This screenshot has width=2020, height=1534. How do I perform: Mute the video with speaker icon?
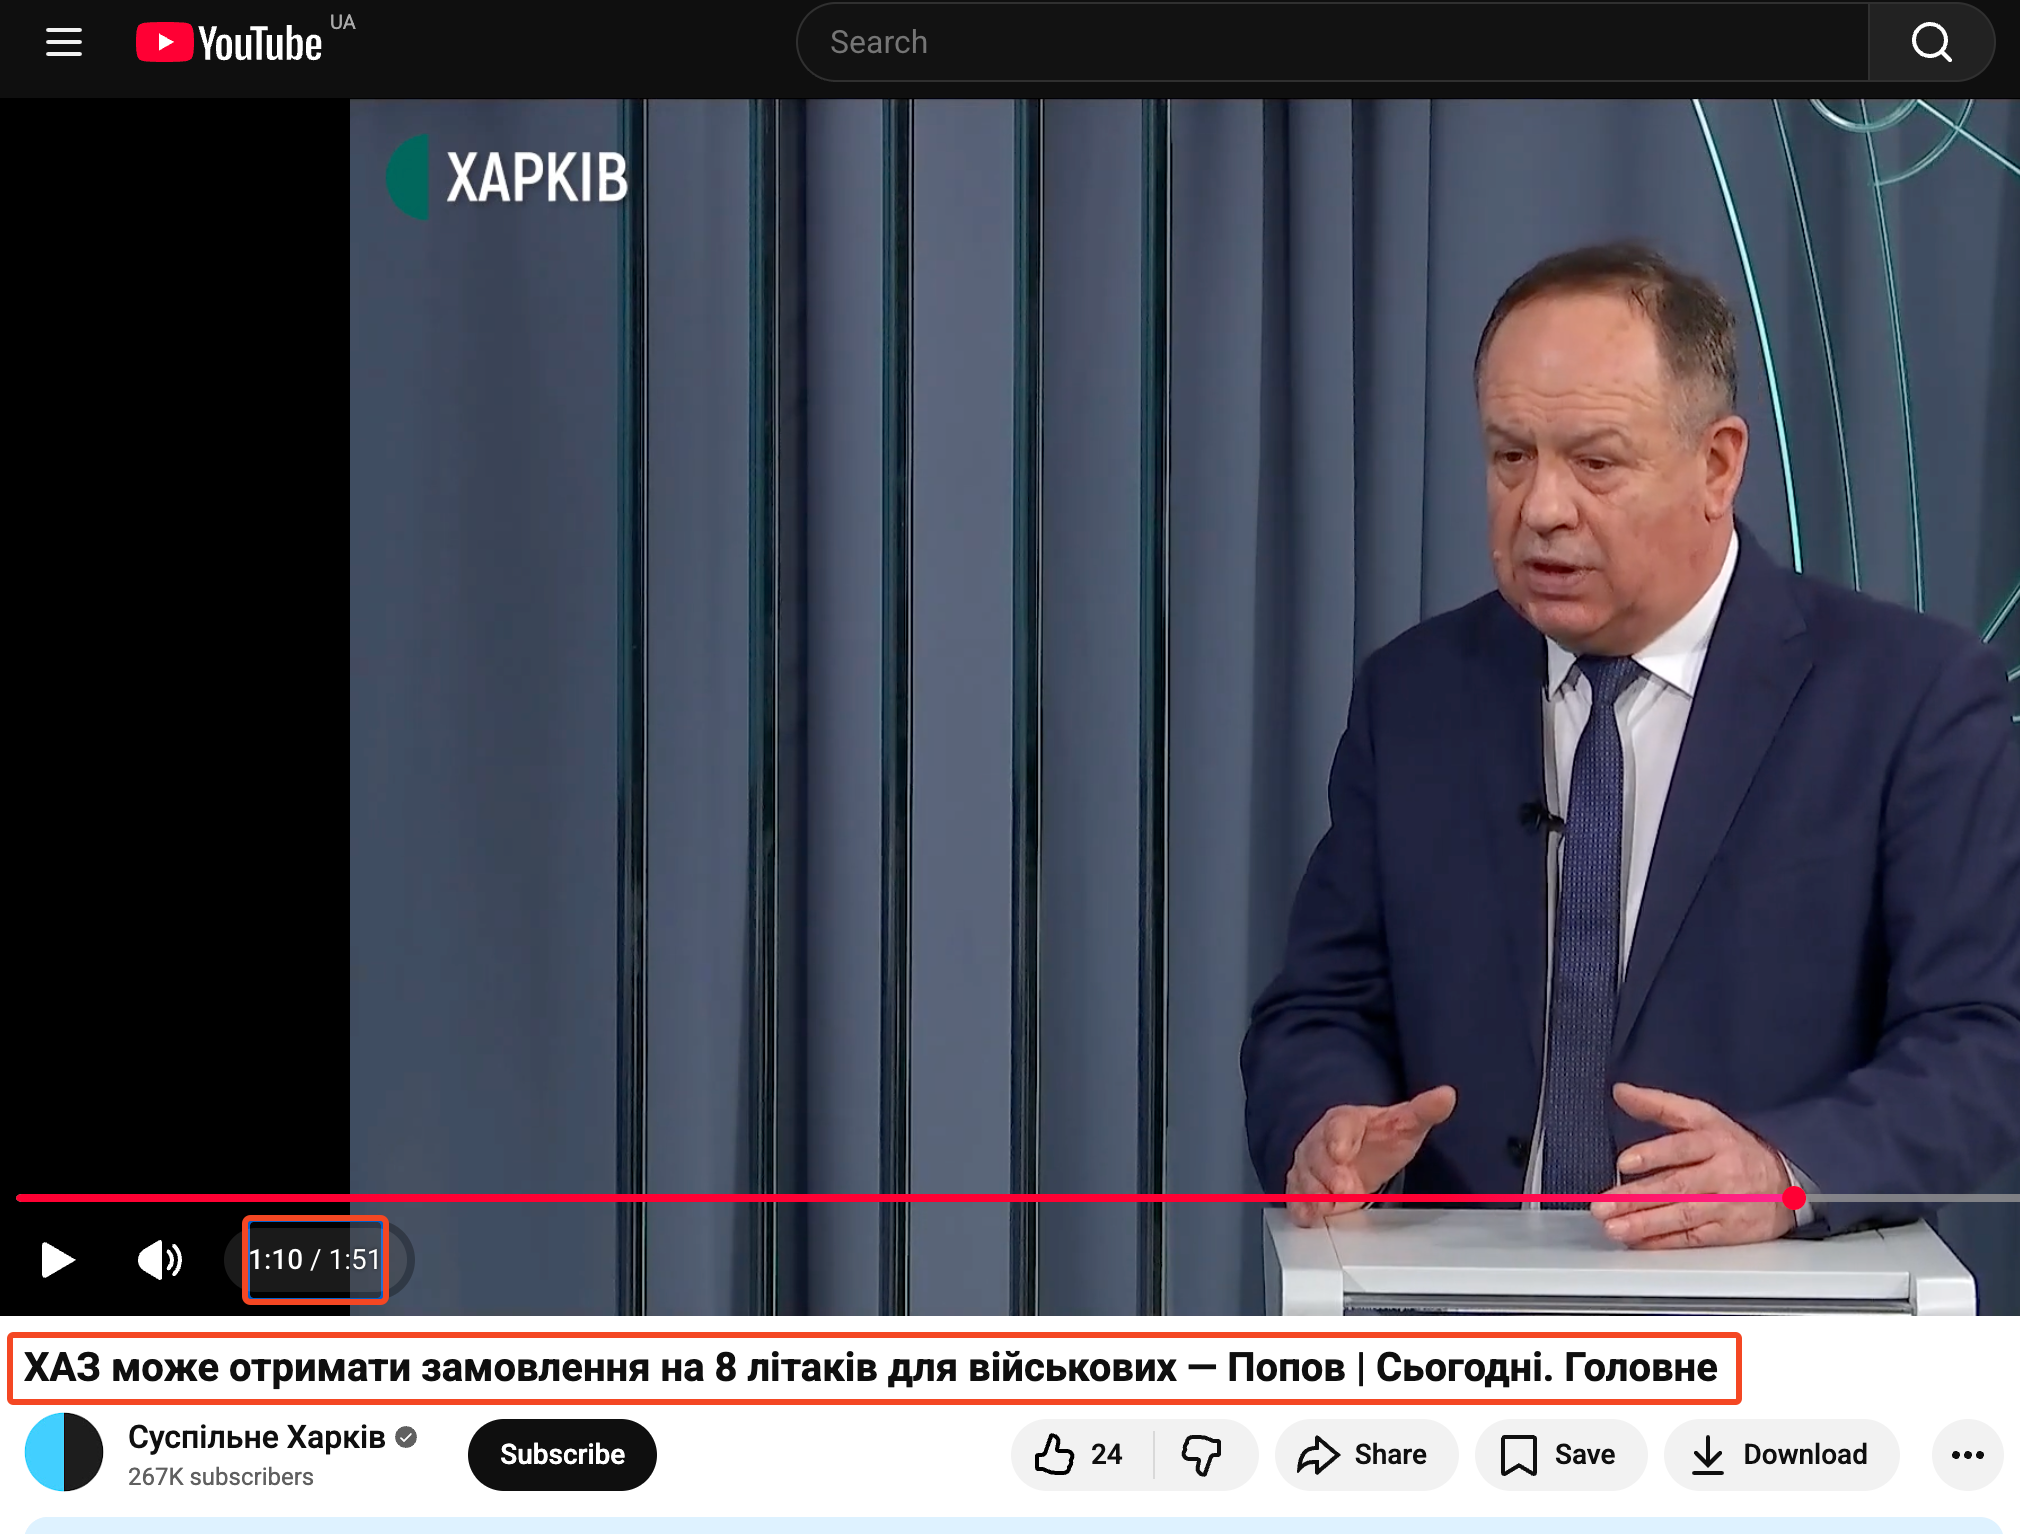pyautogui.click(x=160, y=1260)
